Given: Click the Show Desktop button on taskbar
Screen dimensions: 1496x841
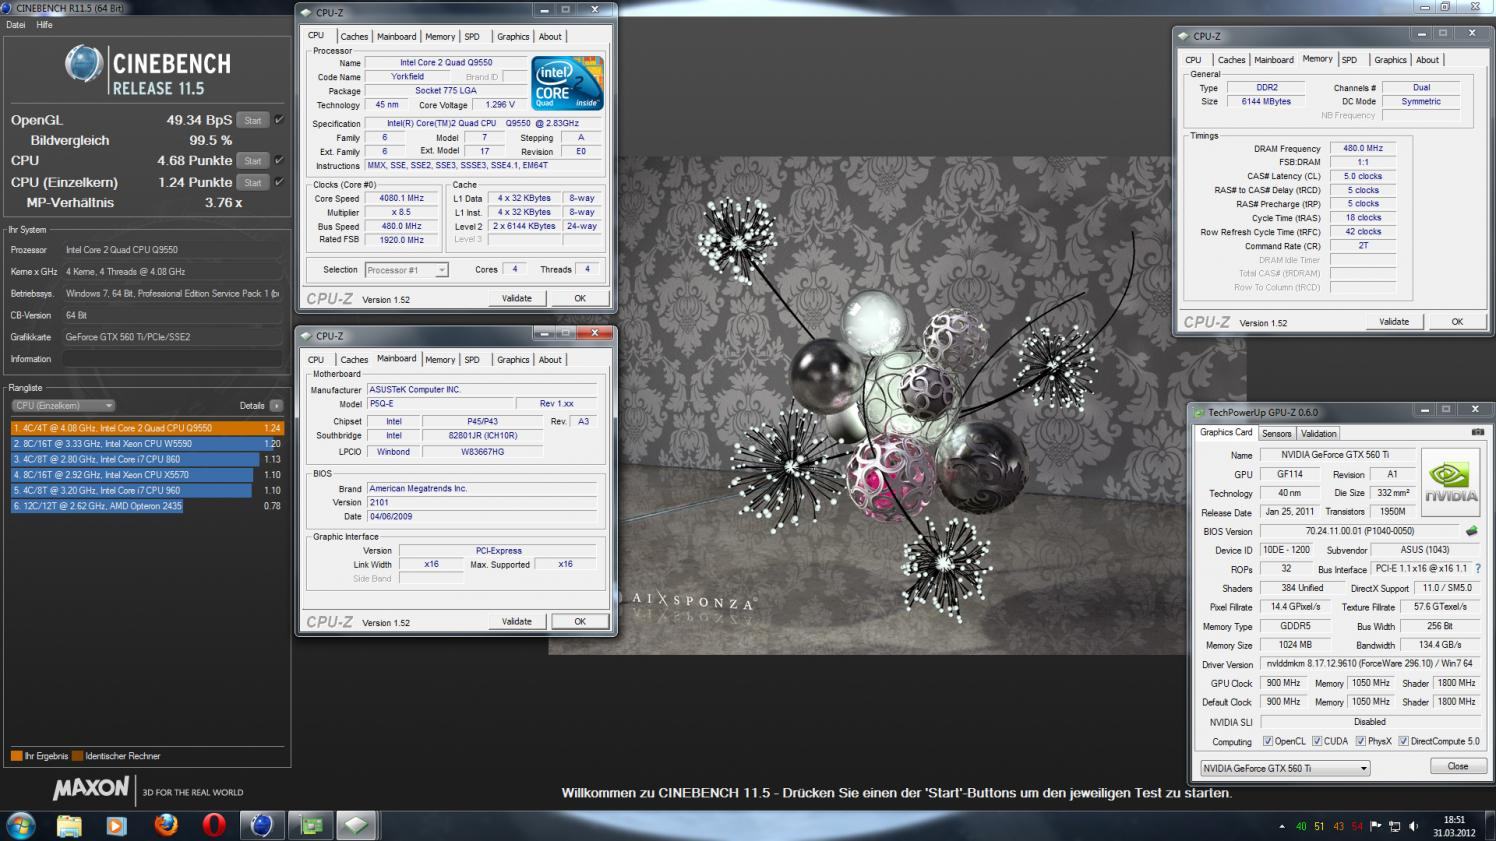Looking at the screenshot, I should 1489,826.
